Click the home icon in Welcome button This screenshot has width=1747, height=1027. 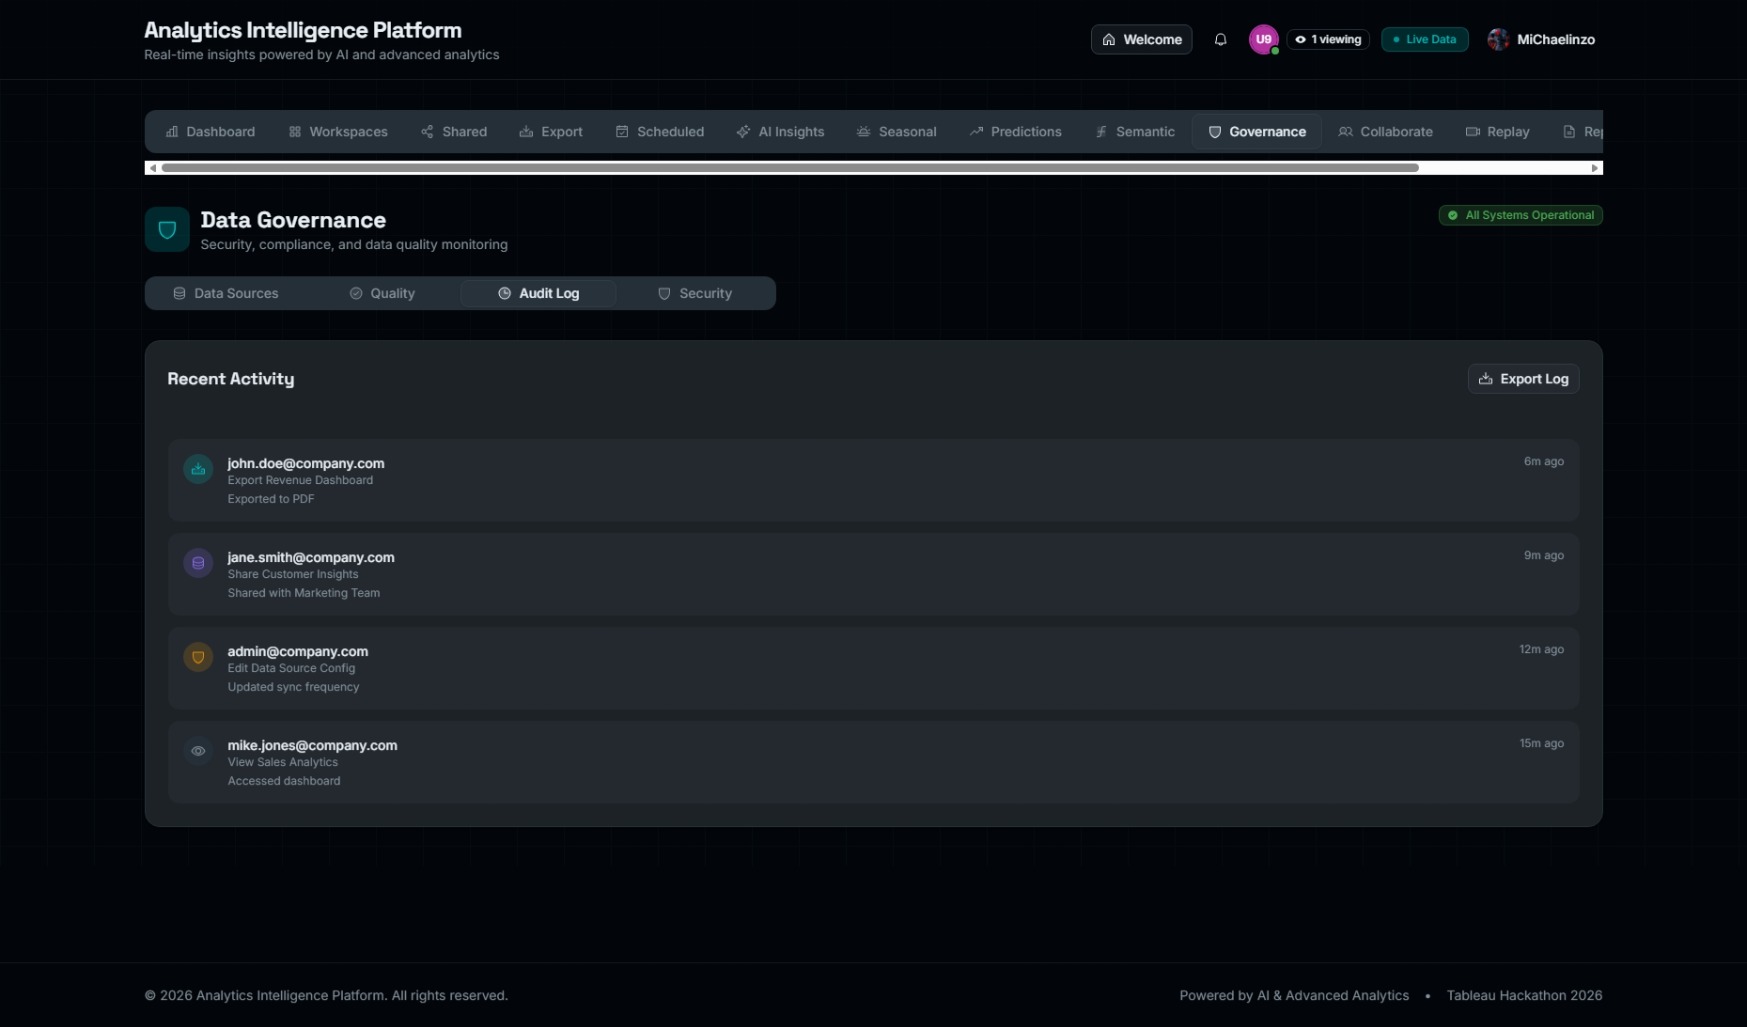pos(1109,40)
